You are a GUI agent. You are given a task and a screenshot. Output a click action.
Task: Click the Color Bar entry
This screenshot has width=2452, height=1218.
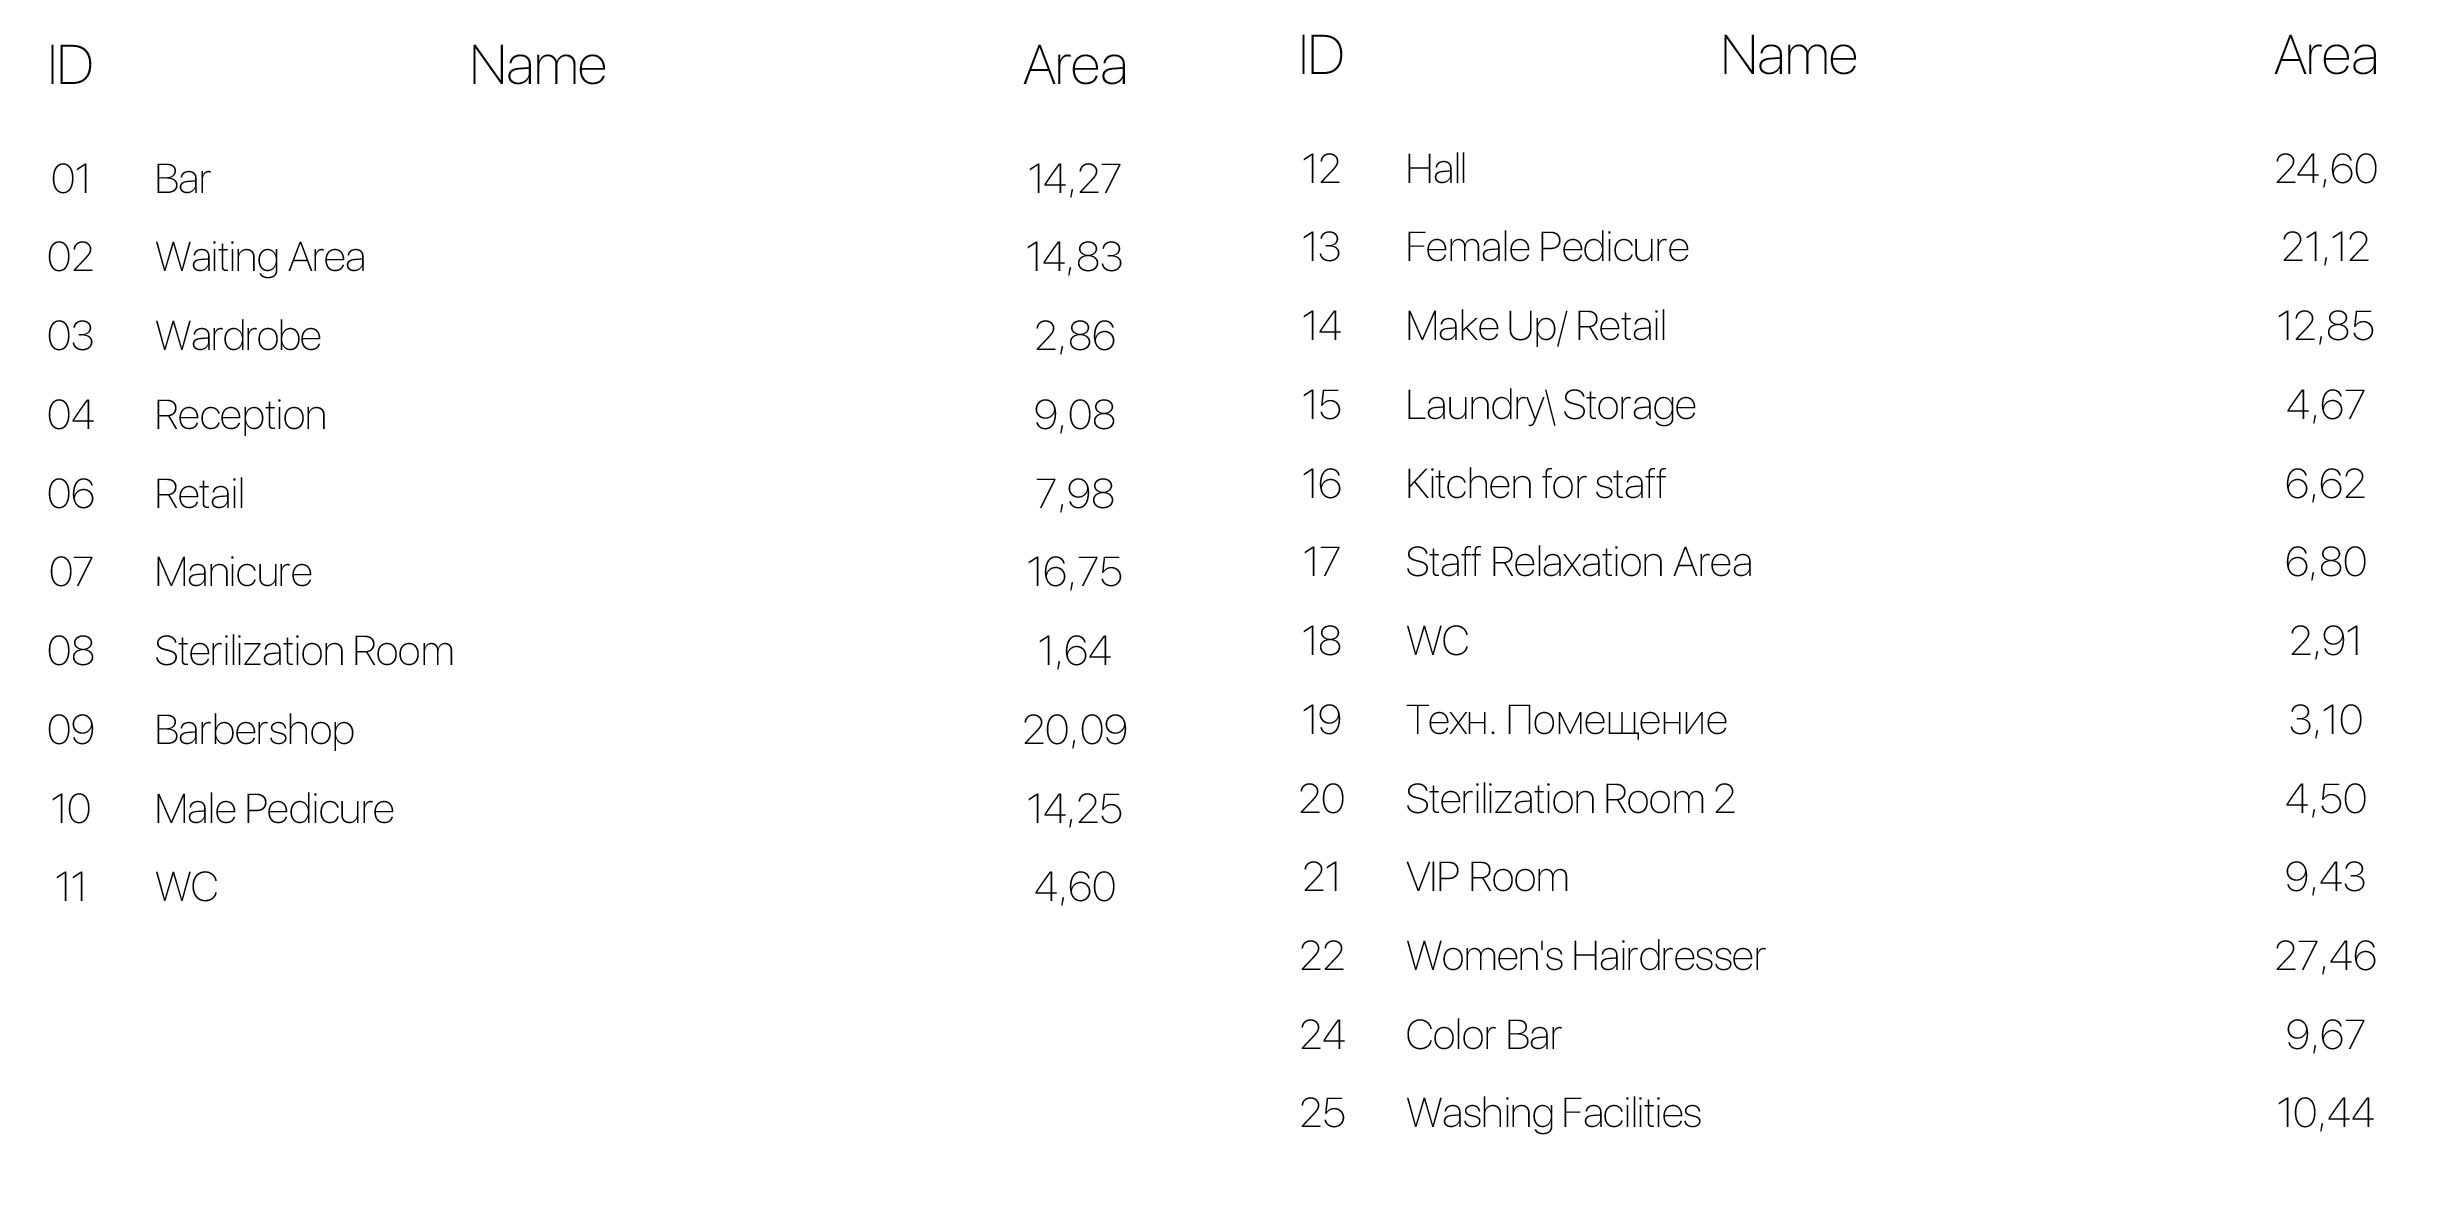[1483, 1035]
